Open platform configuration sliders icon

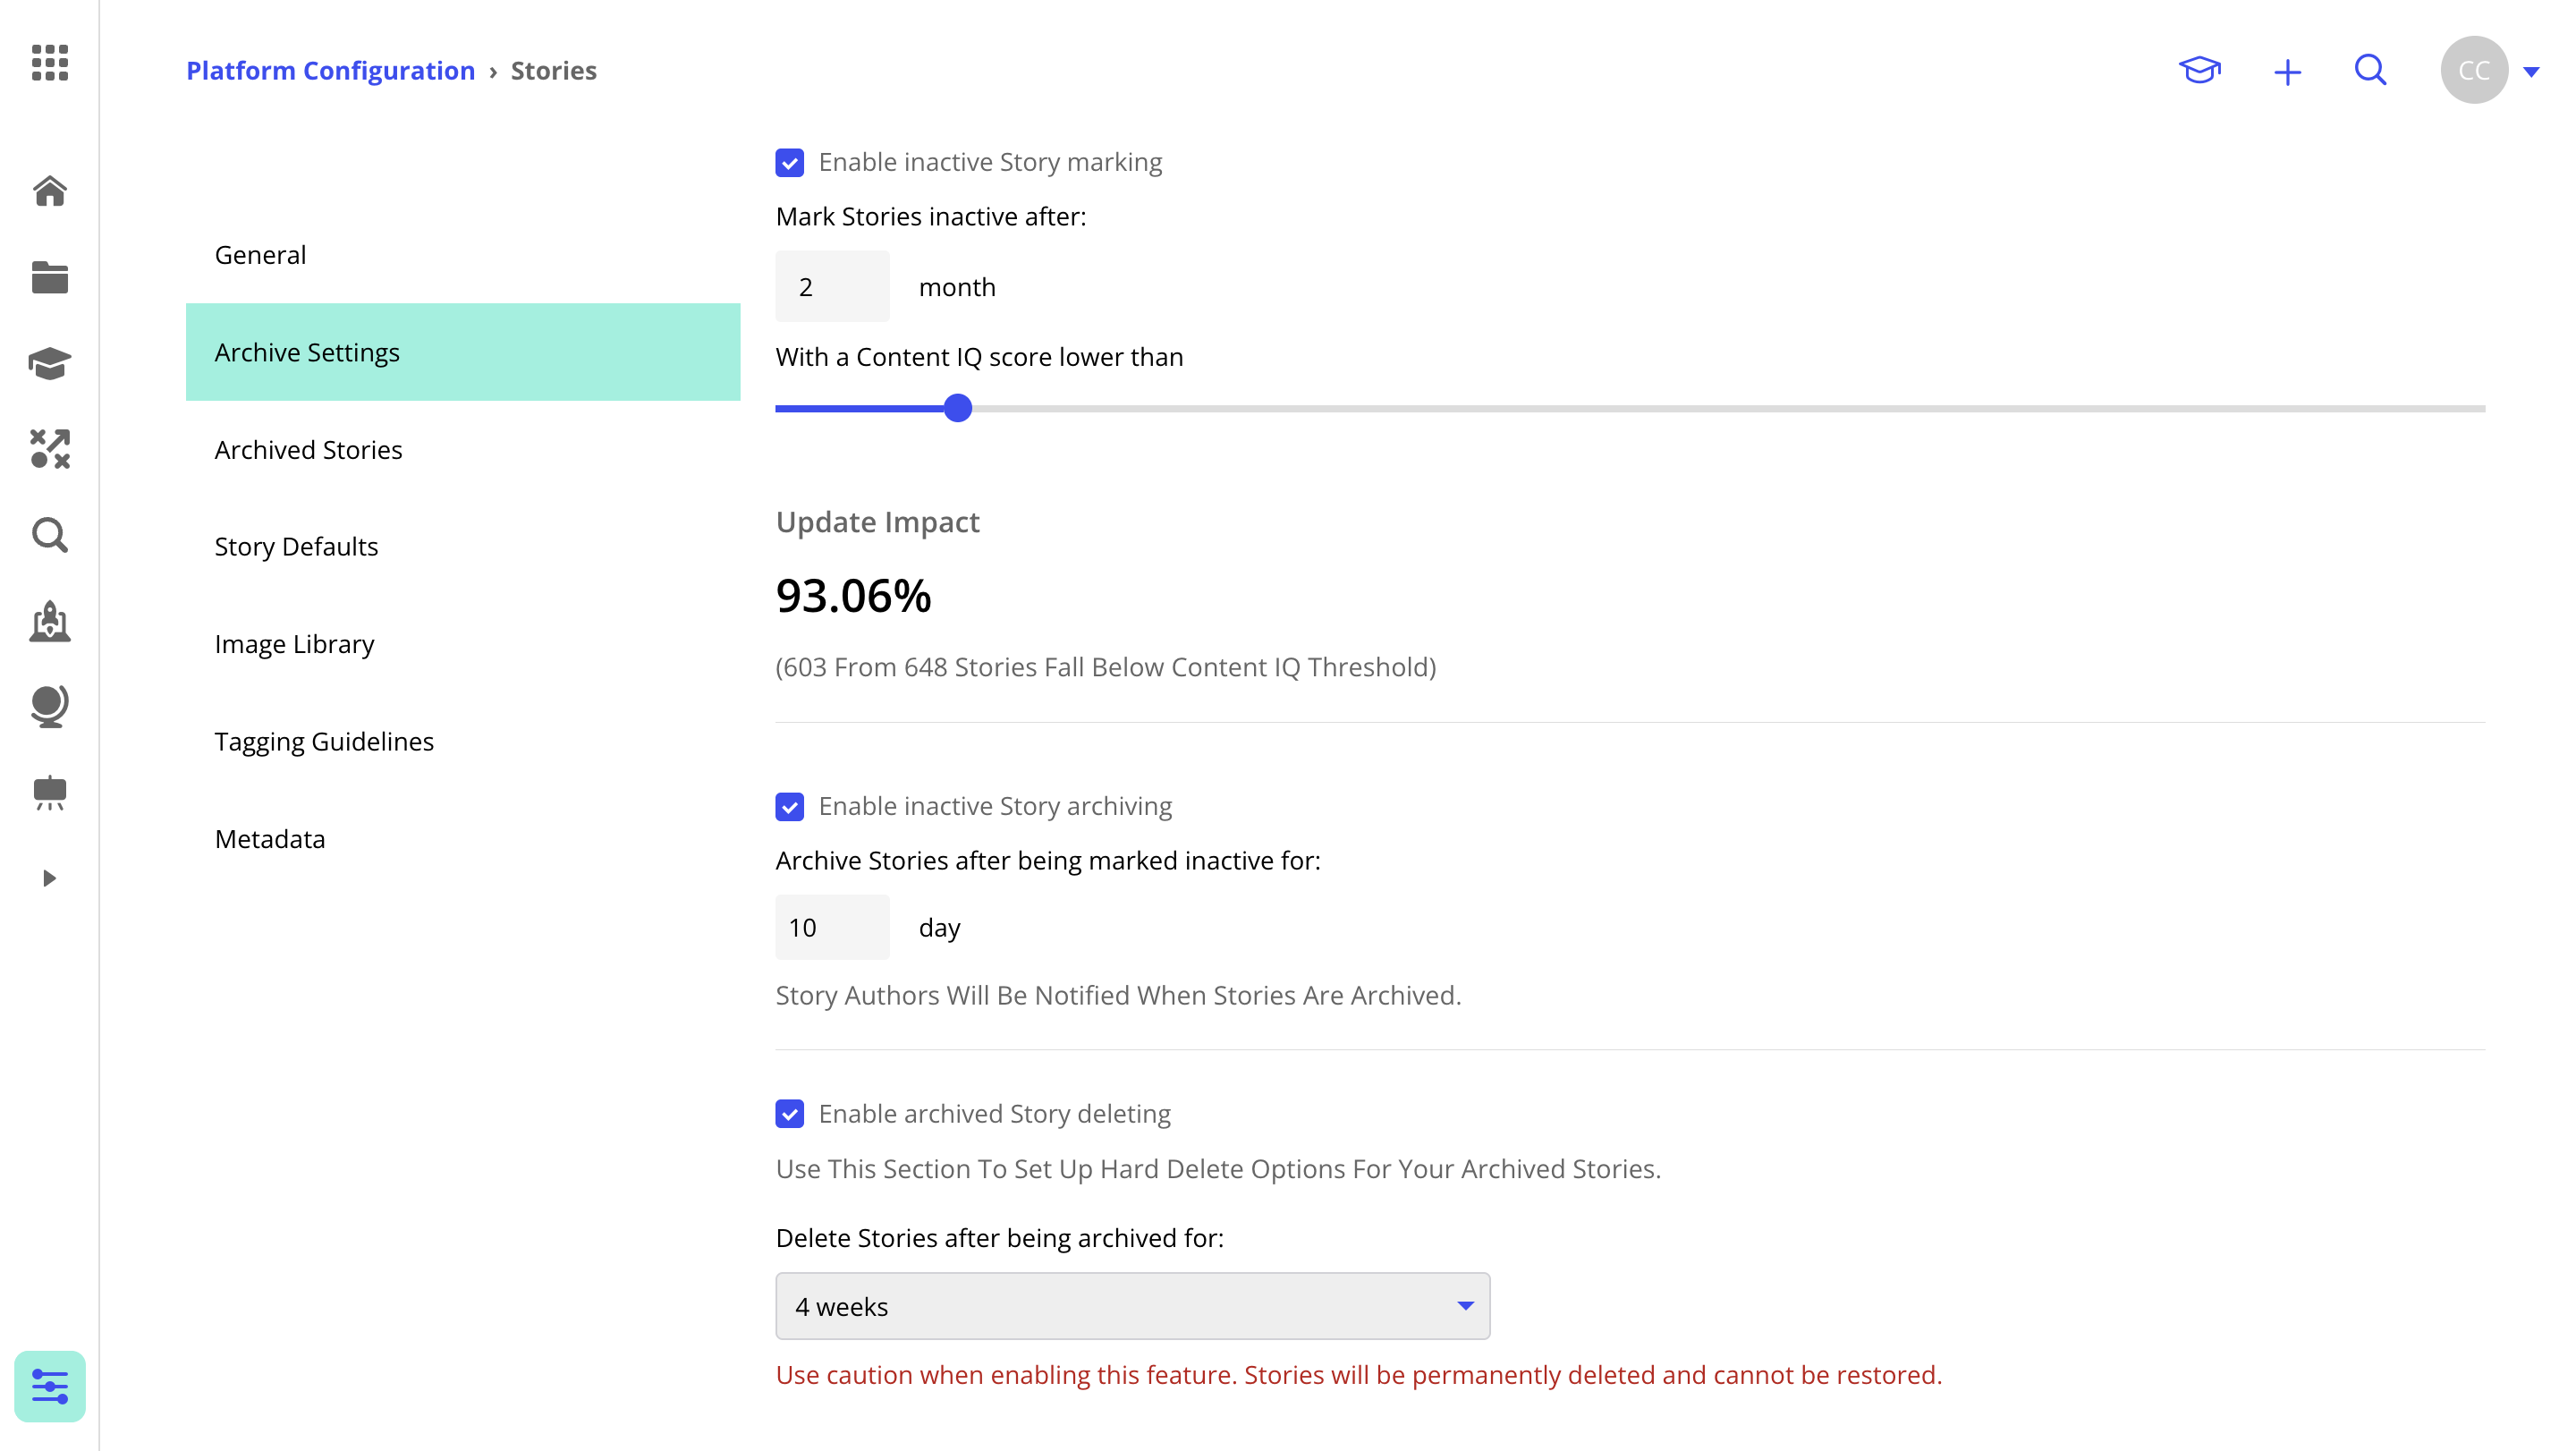[x=50, y=1386]
